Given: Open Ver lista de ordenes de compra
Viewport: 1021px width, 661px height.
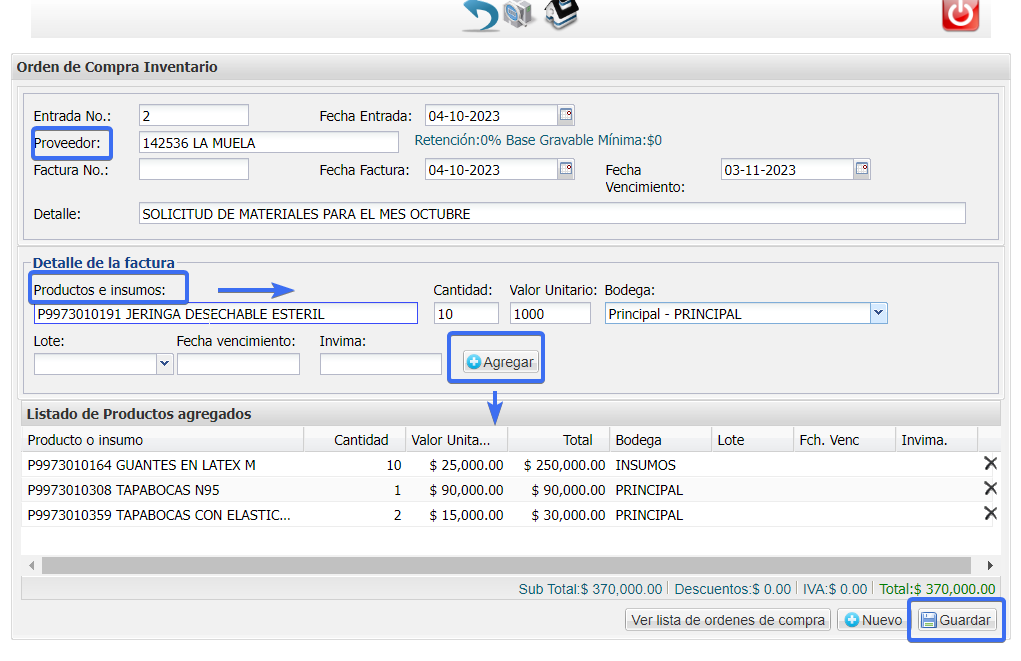Looking at the screenshot, I should click(728, 620).
